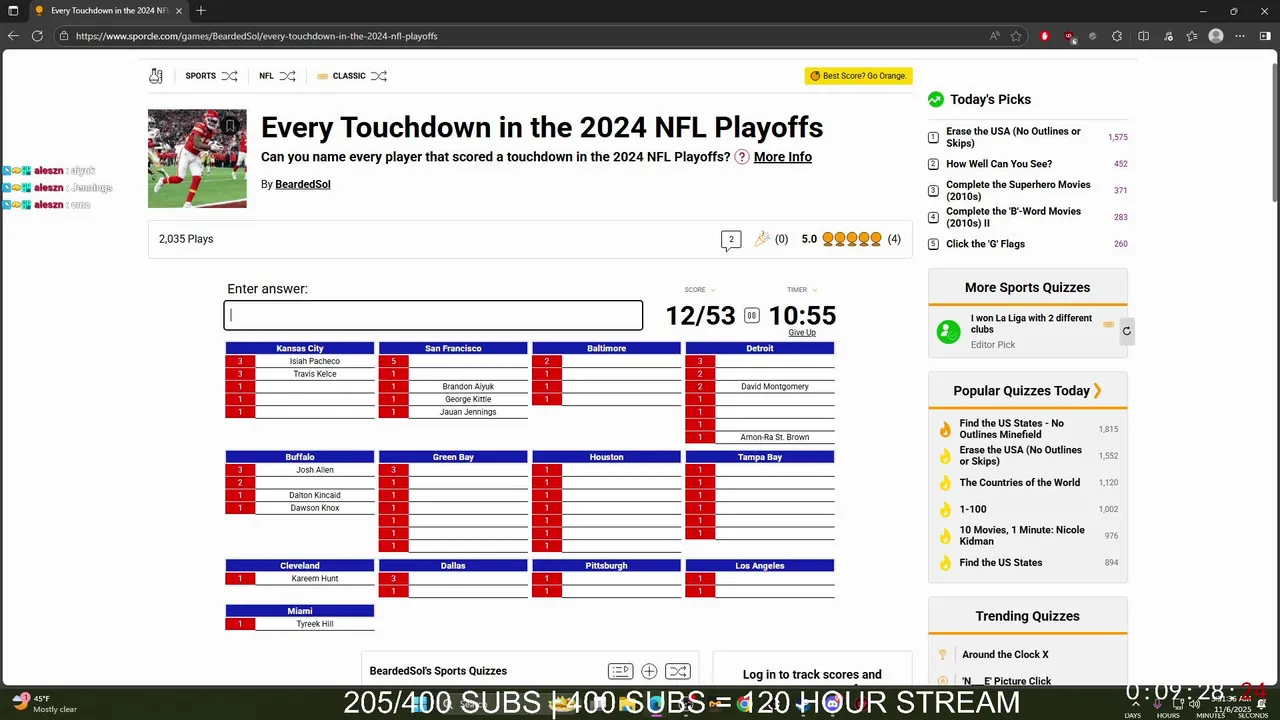Viewport: 1280px width, 720px height.
Task: Click the More Info link
Action: [x=783, y=157]
